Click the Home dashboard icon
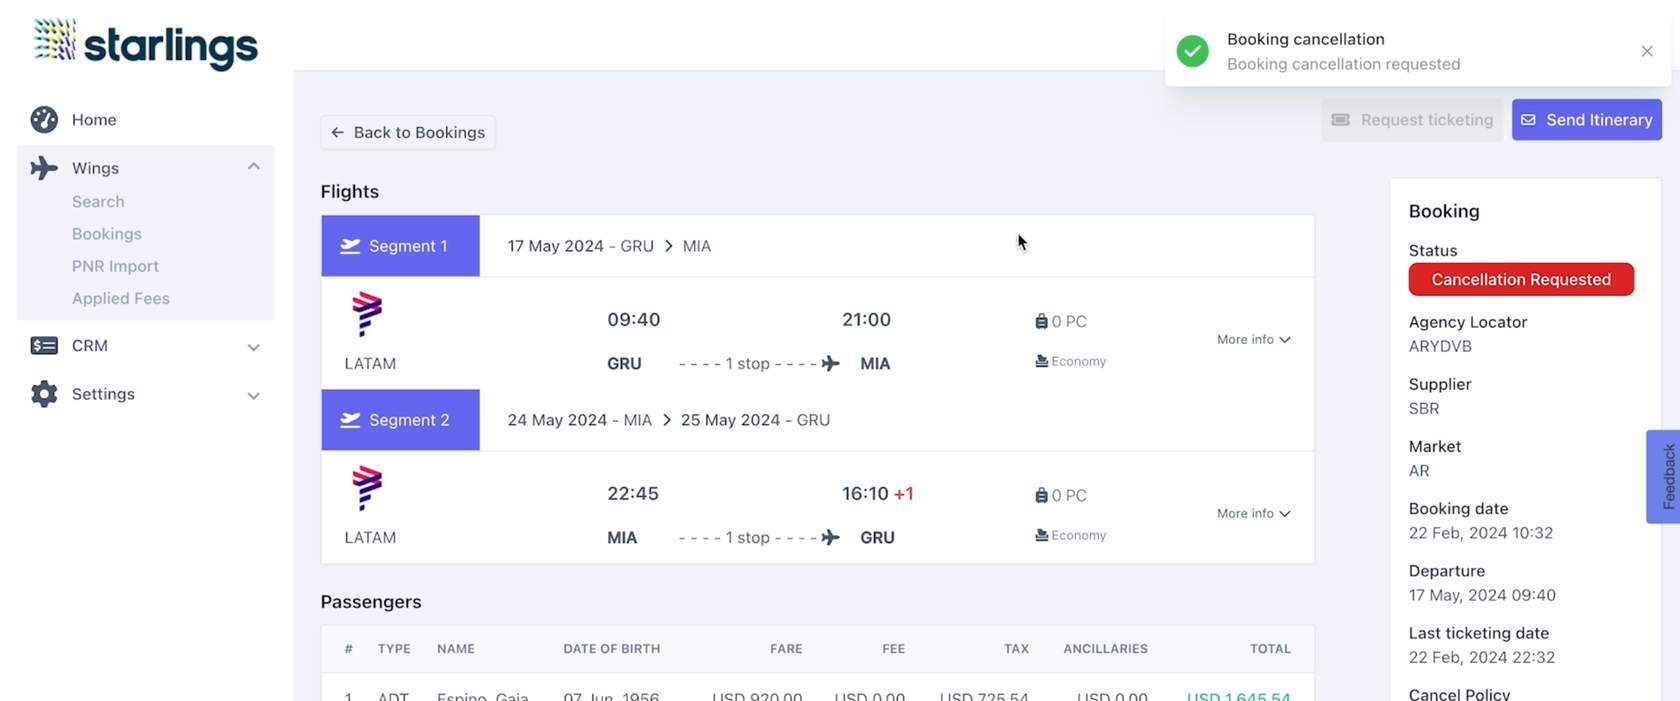 click(44, 120)
